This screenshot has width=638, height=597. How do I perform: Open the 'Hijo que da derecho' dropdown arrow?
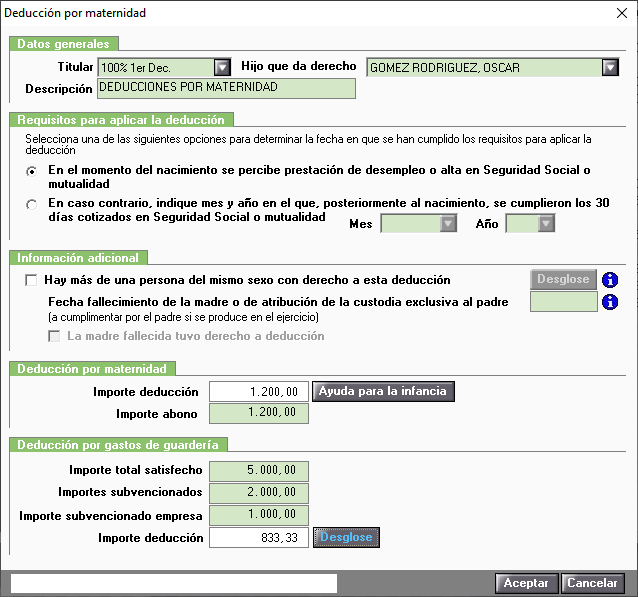(x=610, y=68)
